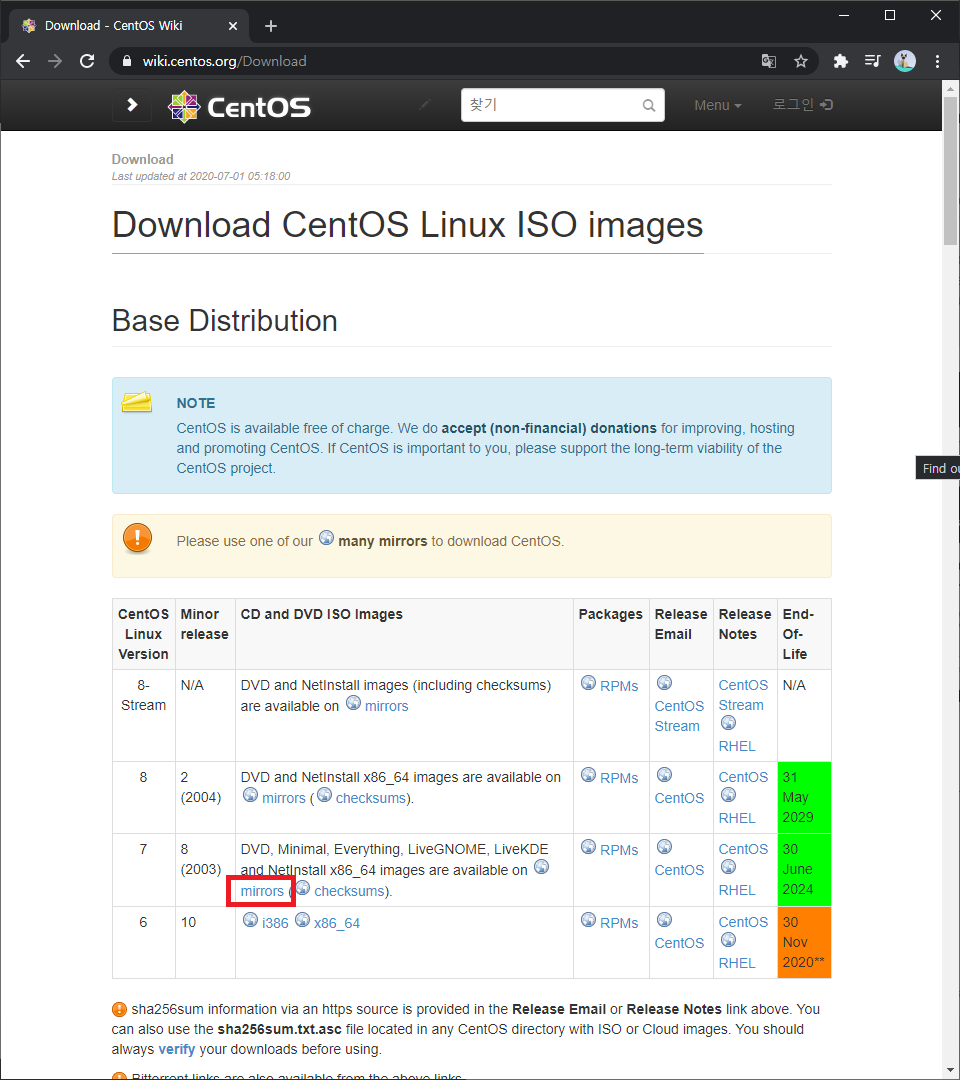
Task: Open the Chrome three-dot menu
Action: click(x=937, y=61)
